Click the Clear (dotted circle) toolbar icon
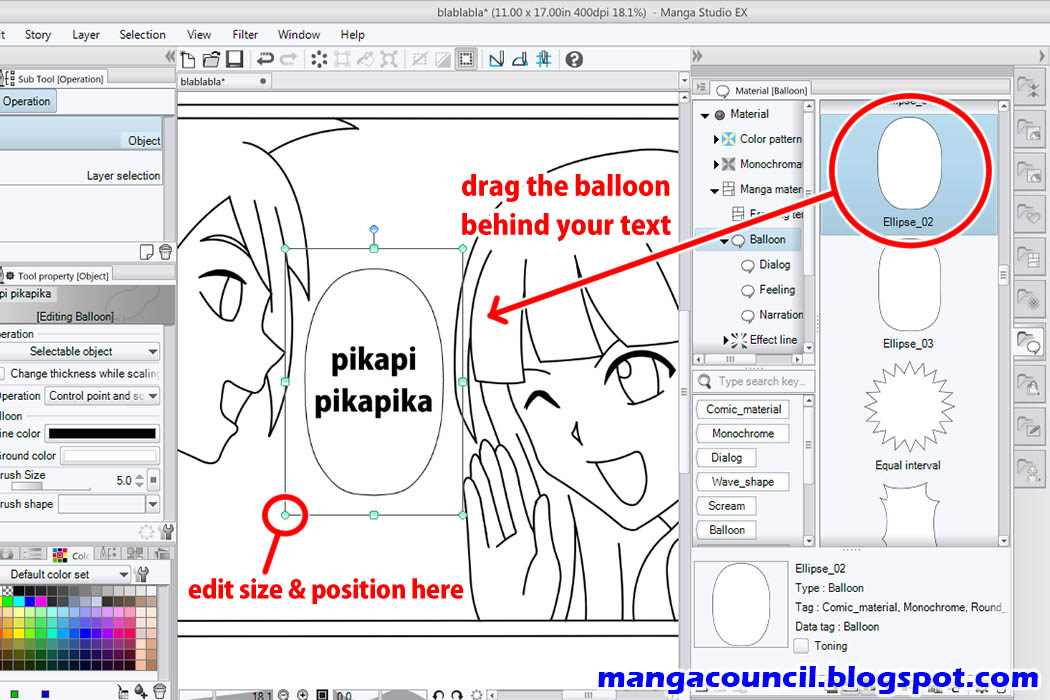Screen dimensions: 1050x700 (319, 60)
